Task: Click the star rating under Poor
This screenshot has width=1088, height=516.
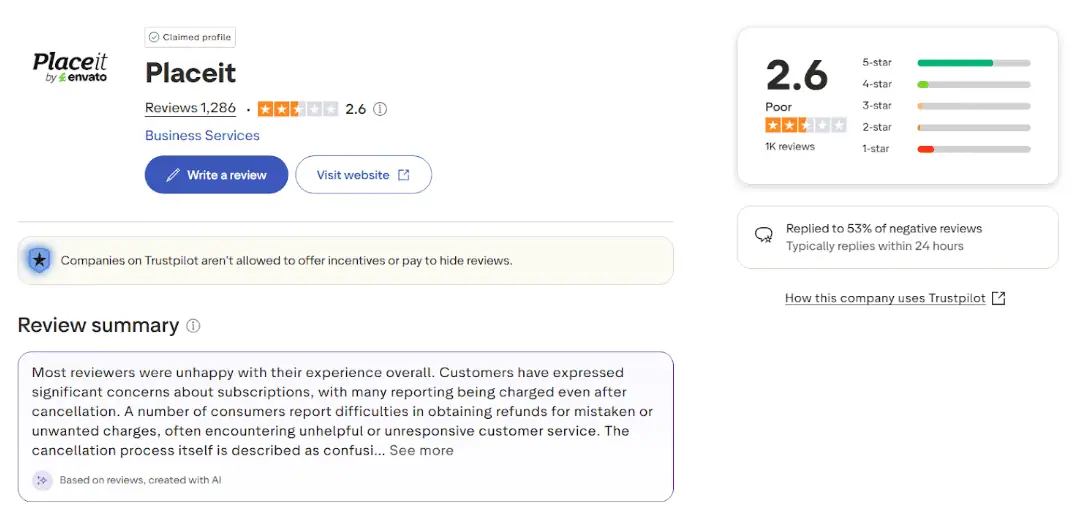Action: pyautogui.click(x=805, y=125)
